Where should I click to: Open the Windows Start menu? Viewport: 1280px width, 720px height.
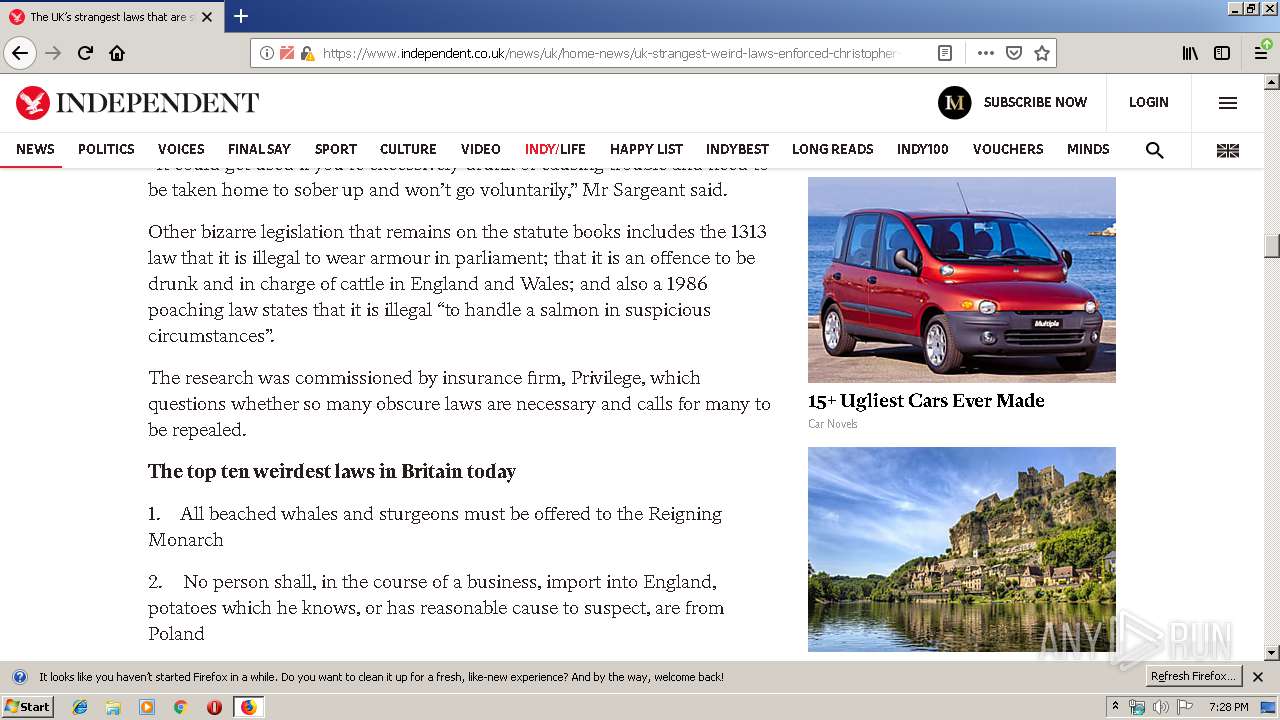28,707
